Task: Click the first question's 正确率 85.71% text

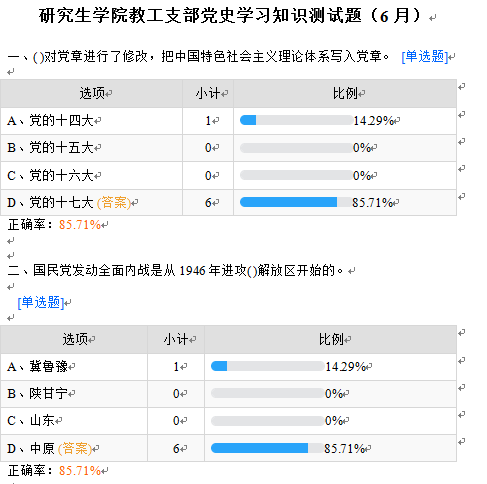Action: point(54,225)
